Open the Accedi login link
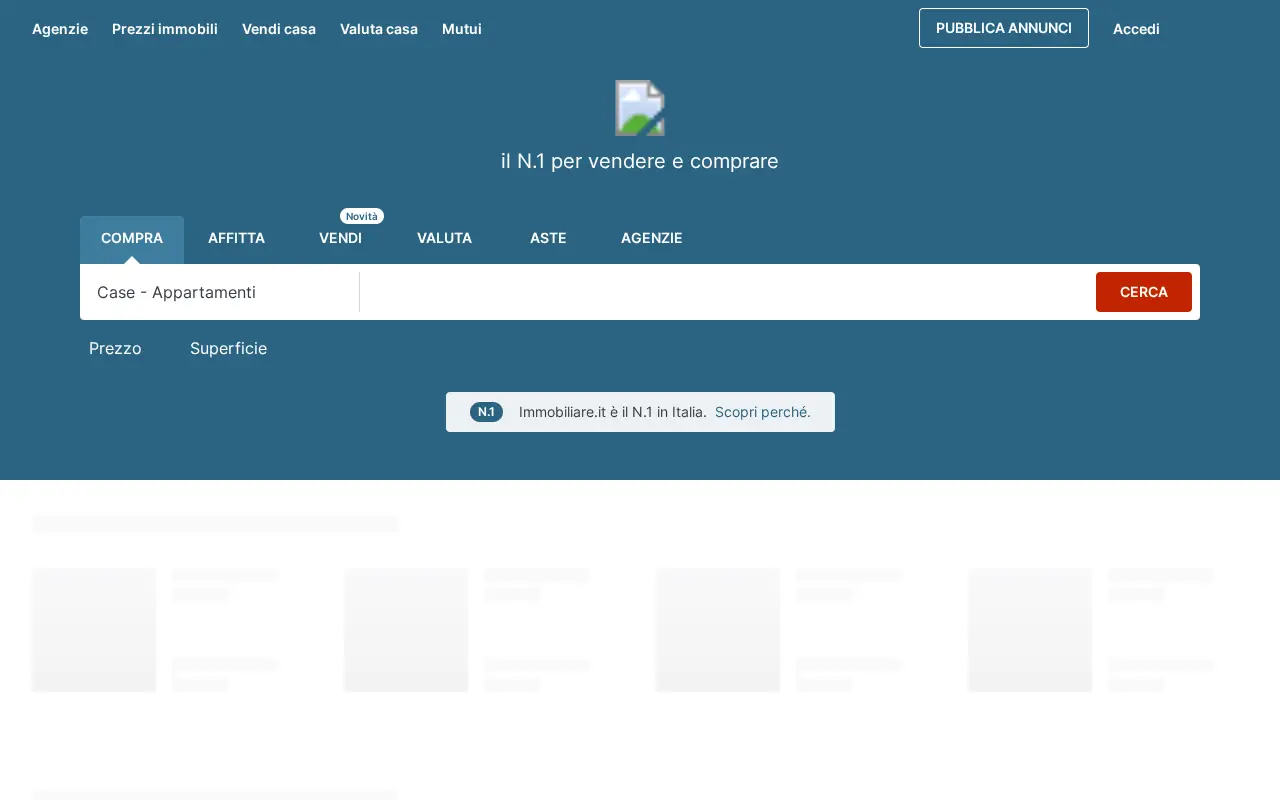The image size is (1280, 800). (x=1136, y=29)
